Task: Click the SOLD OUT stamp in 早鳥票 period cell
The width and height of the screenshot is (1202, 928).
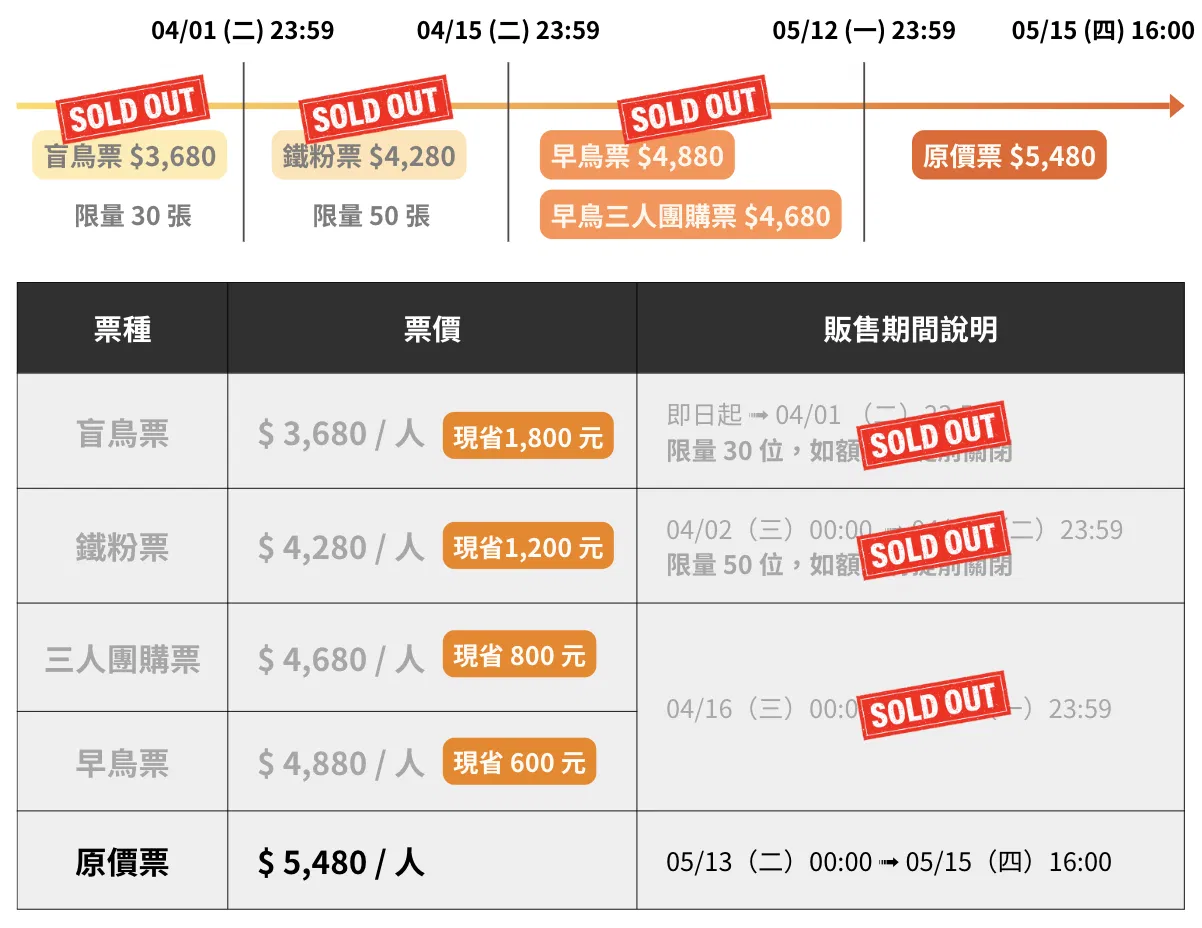Action: 934,706
